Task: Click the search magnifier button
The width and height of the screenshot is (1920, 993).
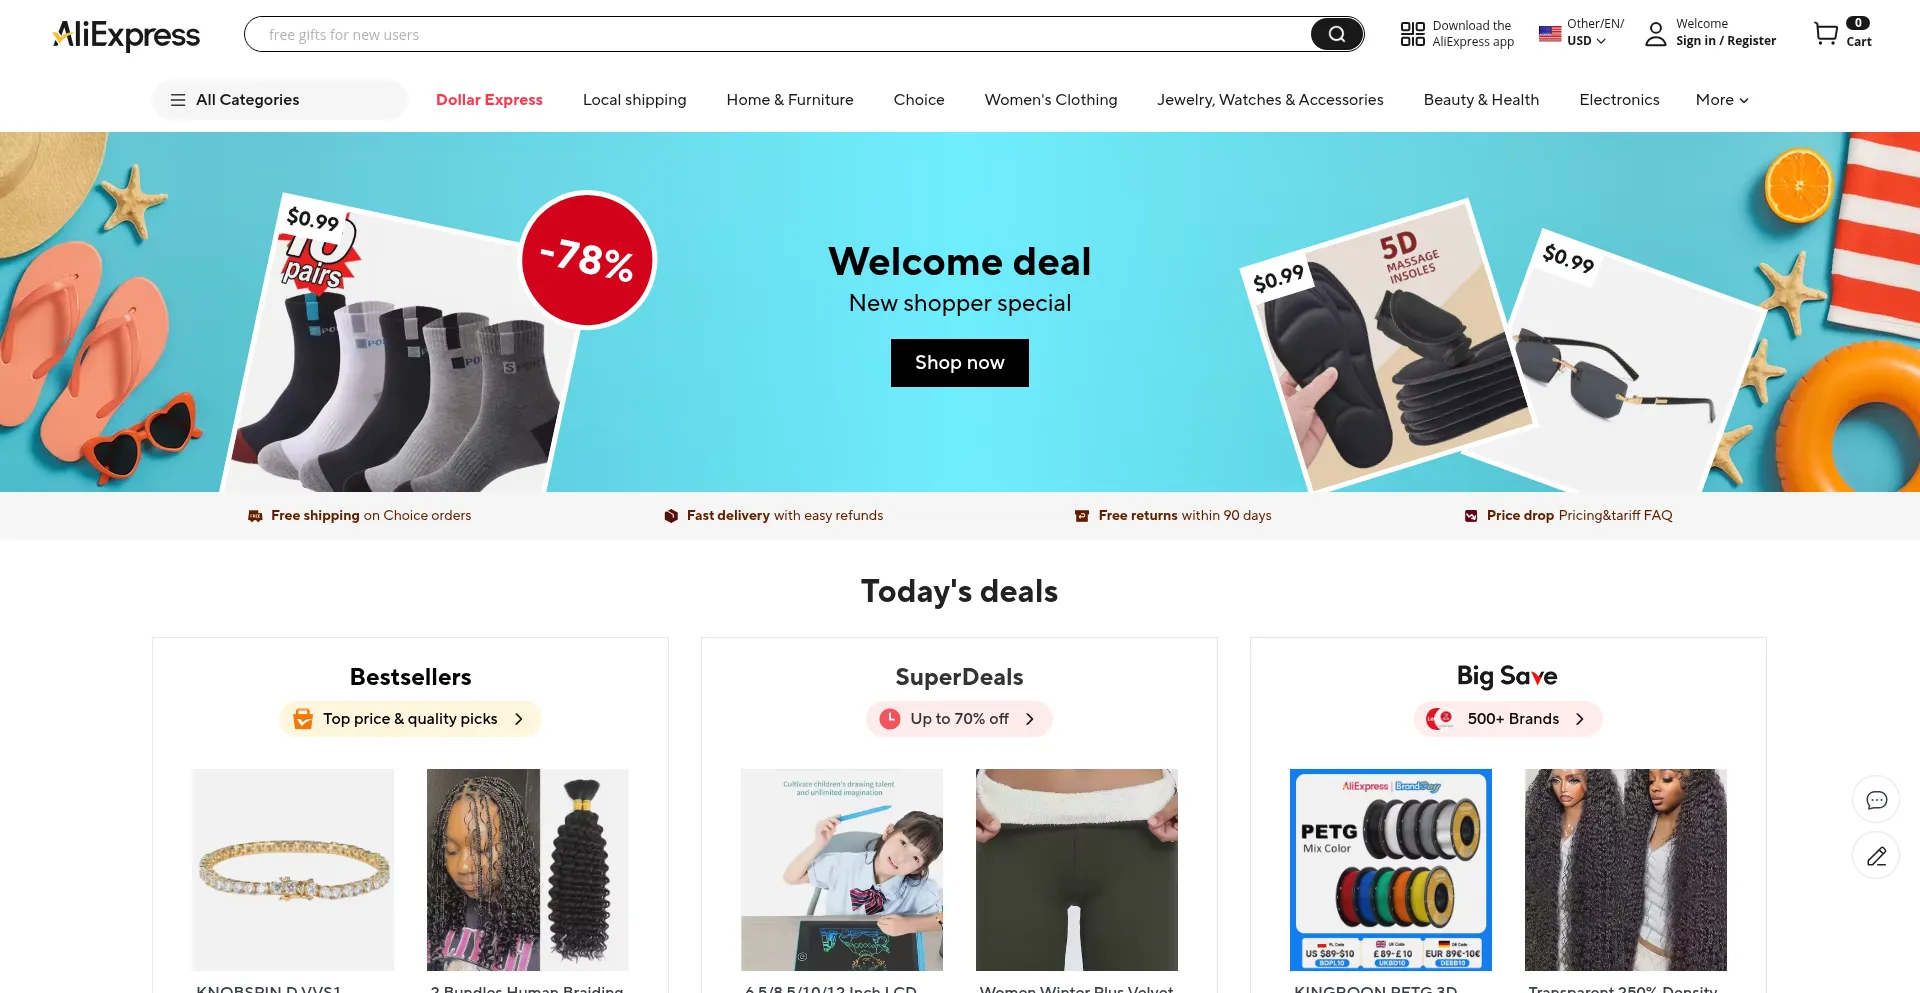Action: point(1336,35)
